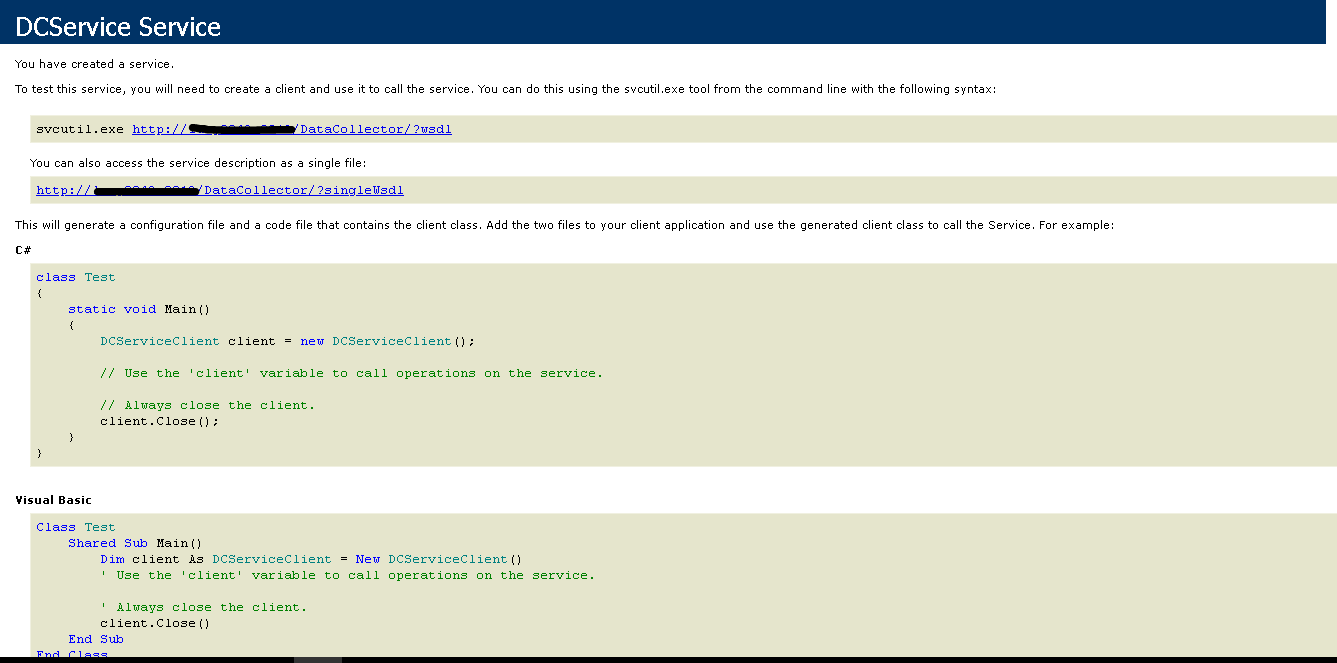1337x663 pixels.
Task: Click "class Test" in the C# code
Action: coord(75,277)
